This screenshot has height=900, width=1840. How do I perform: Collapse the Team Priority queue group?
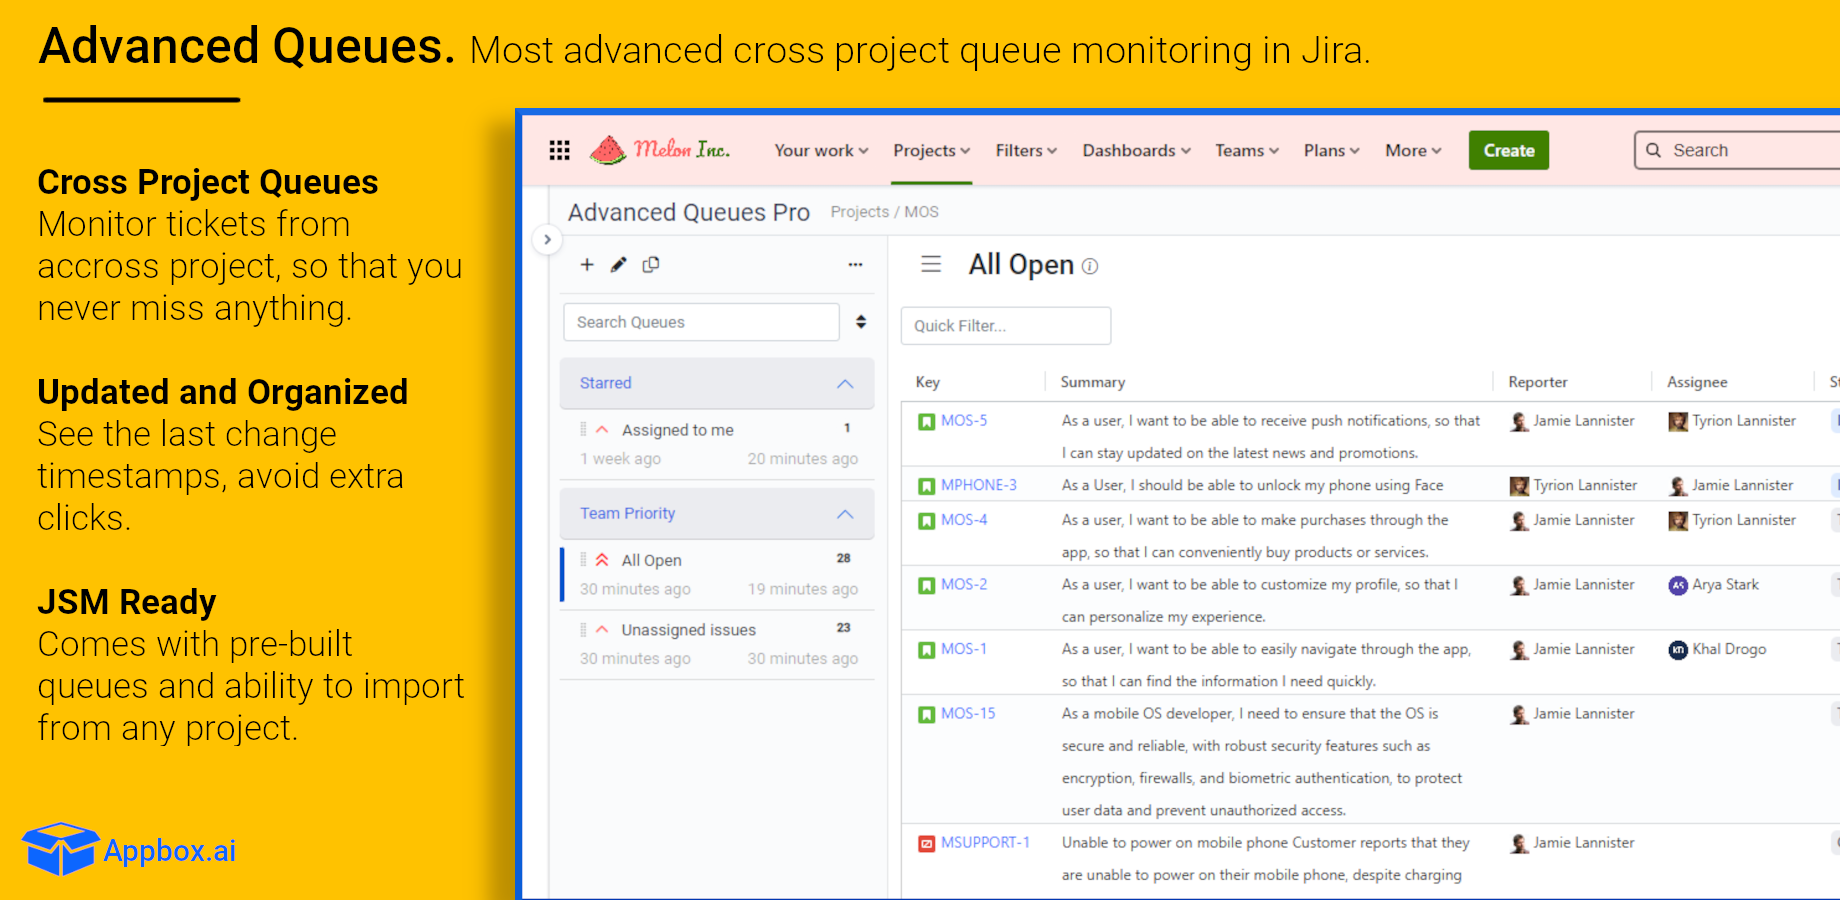coord(845,513)
